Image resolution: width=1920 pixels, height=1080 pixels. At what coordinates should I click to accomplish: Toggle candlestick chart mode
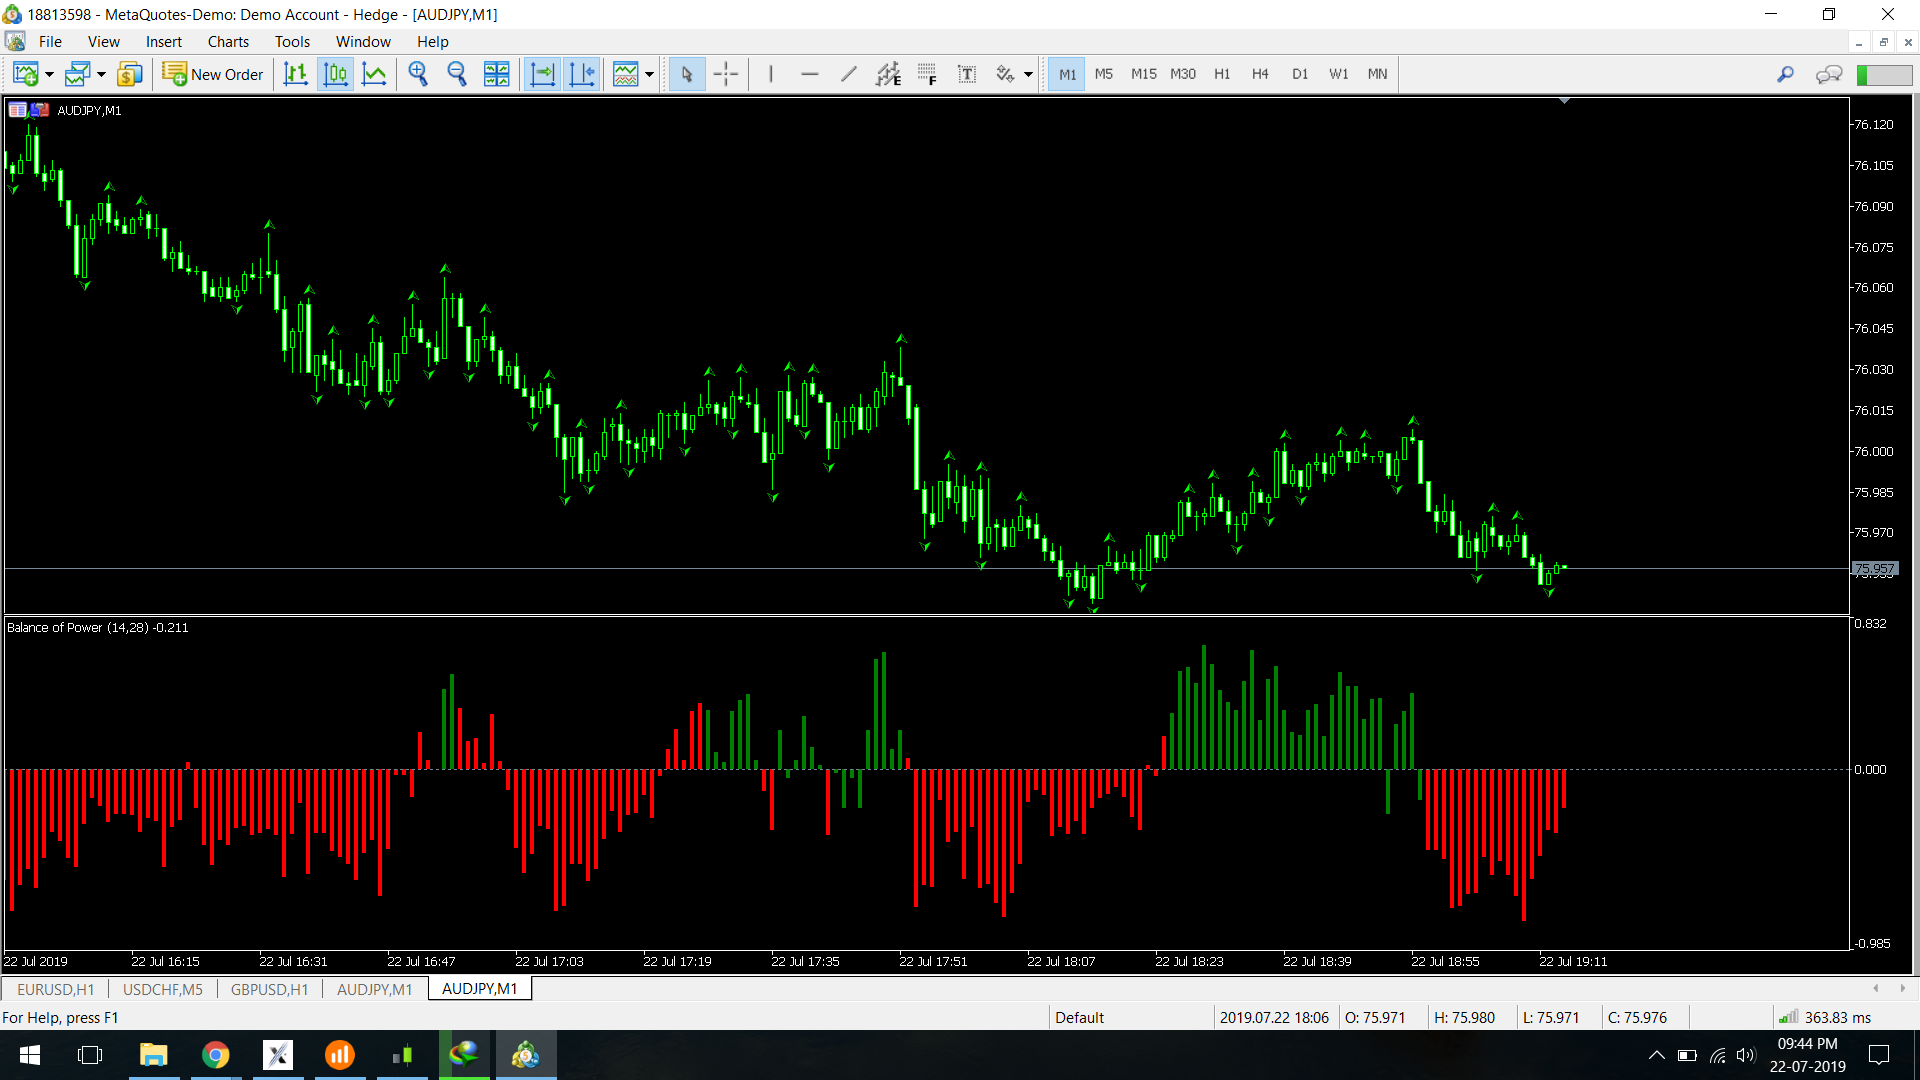pos(335,74)
